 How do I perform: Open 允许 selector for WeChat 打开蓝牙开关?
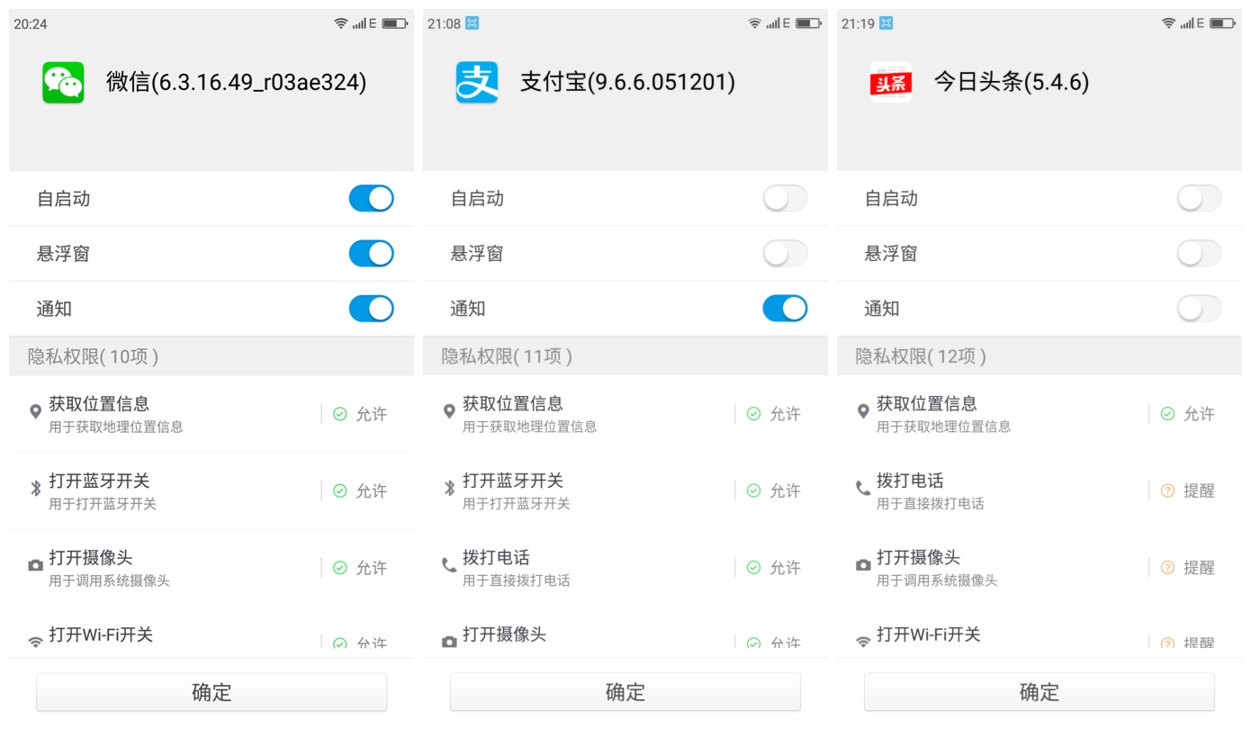[360, 491]
